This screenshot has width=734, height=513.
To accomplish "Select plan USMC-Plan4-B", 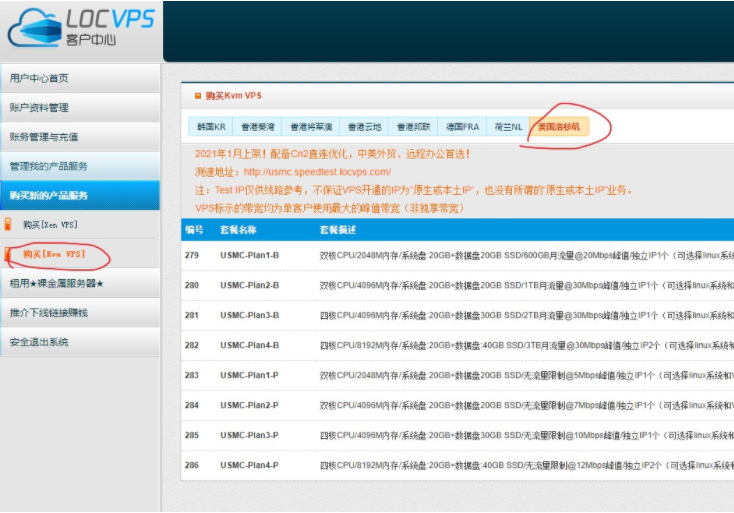I will (250, 345).
